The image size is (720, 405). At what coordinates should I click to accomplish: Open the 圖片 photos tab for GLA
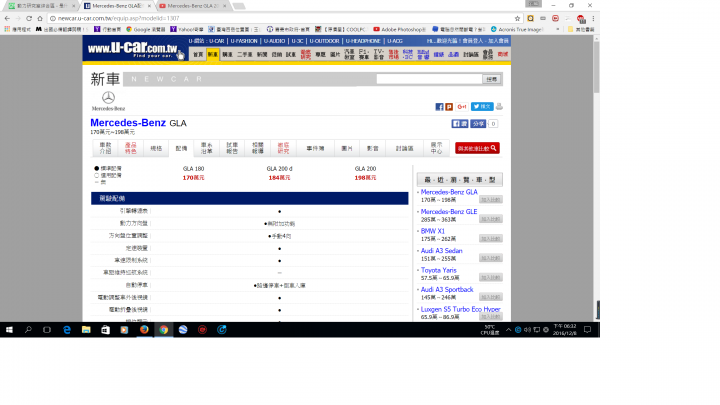point(347,148)
